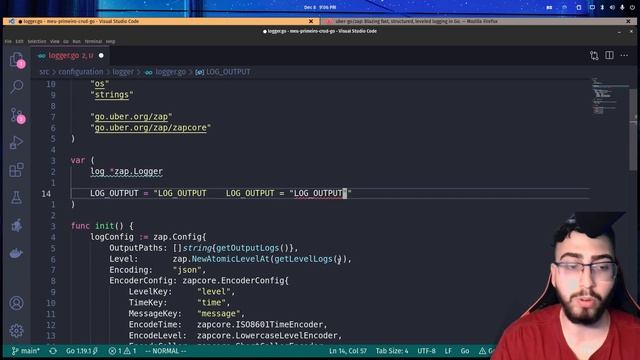The width and height of the screenshot is (640, 360).
Task: Open the Explorer view in activity bar
Action: click(16, 60)
